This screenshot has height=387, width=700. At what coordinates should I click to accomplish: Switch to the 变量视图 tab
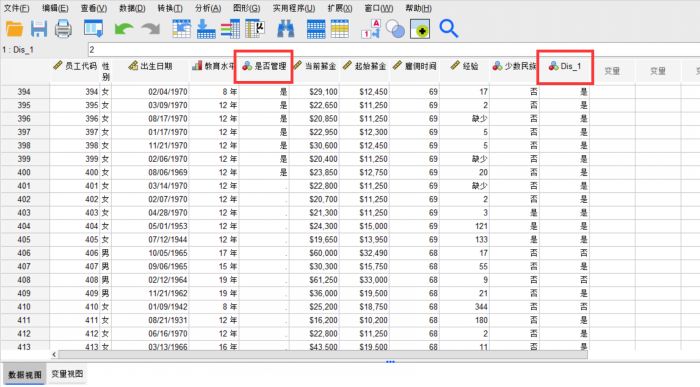pos(67,374)
